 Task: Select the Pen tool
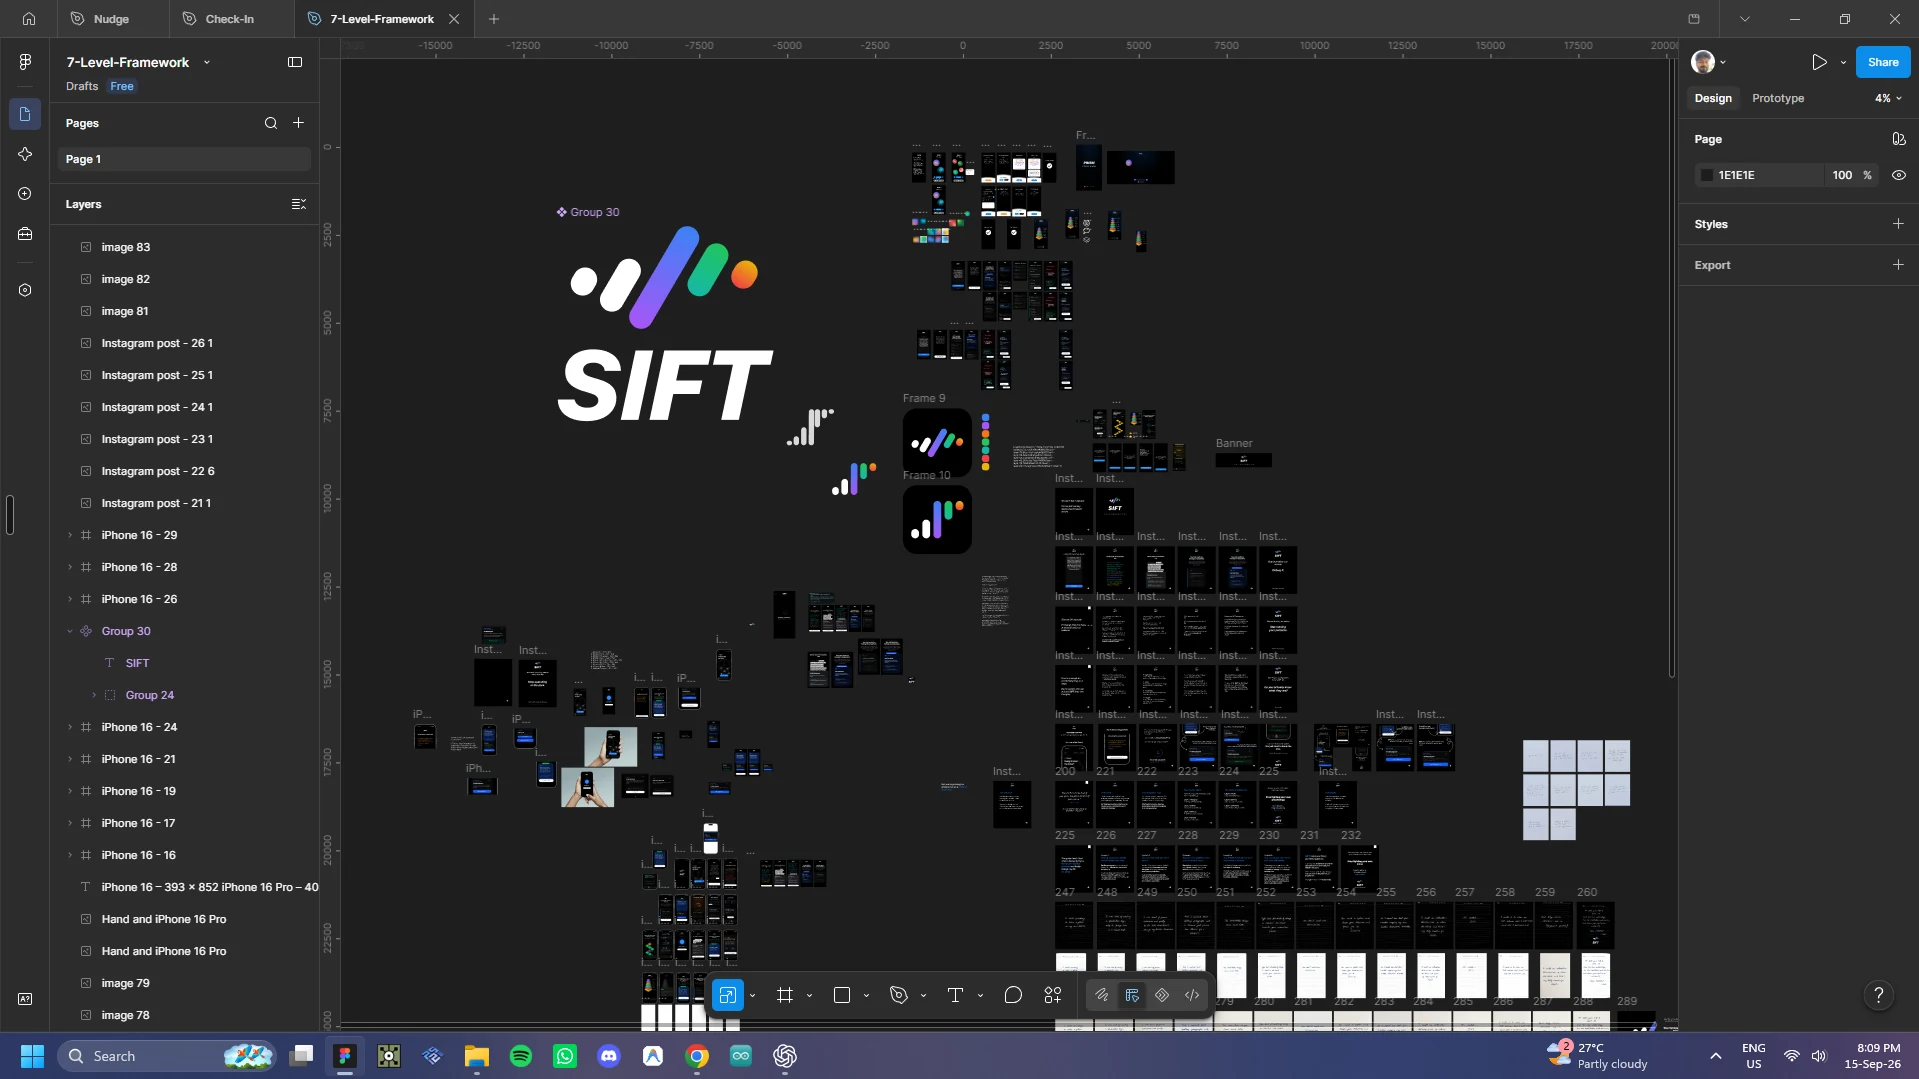coord(898,995)
